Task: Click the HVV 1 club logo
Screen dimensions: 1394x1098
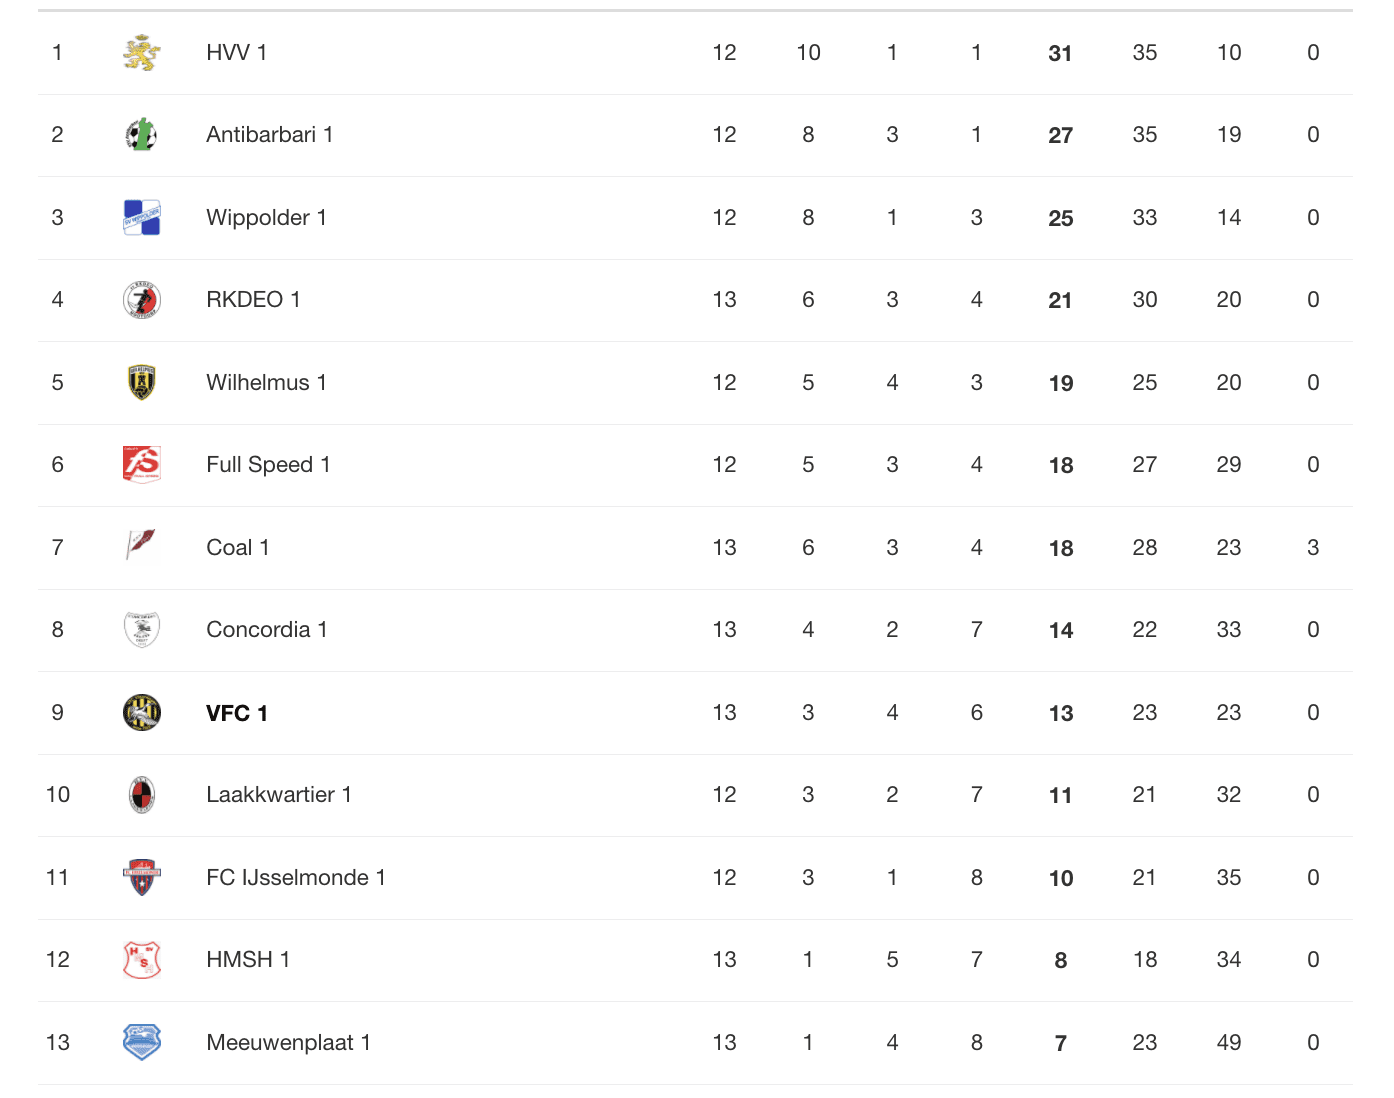Action: (x=142, y=53)
